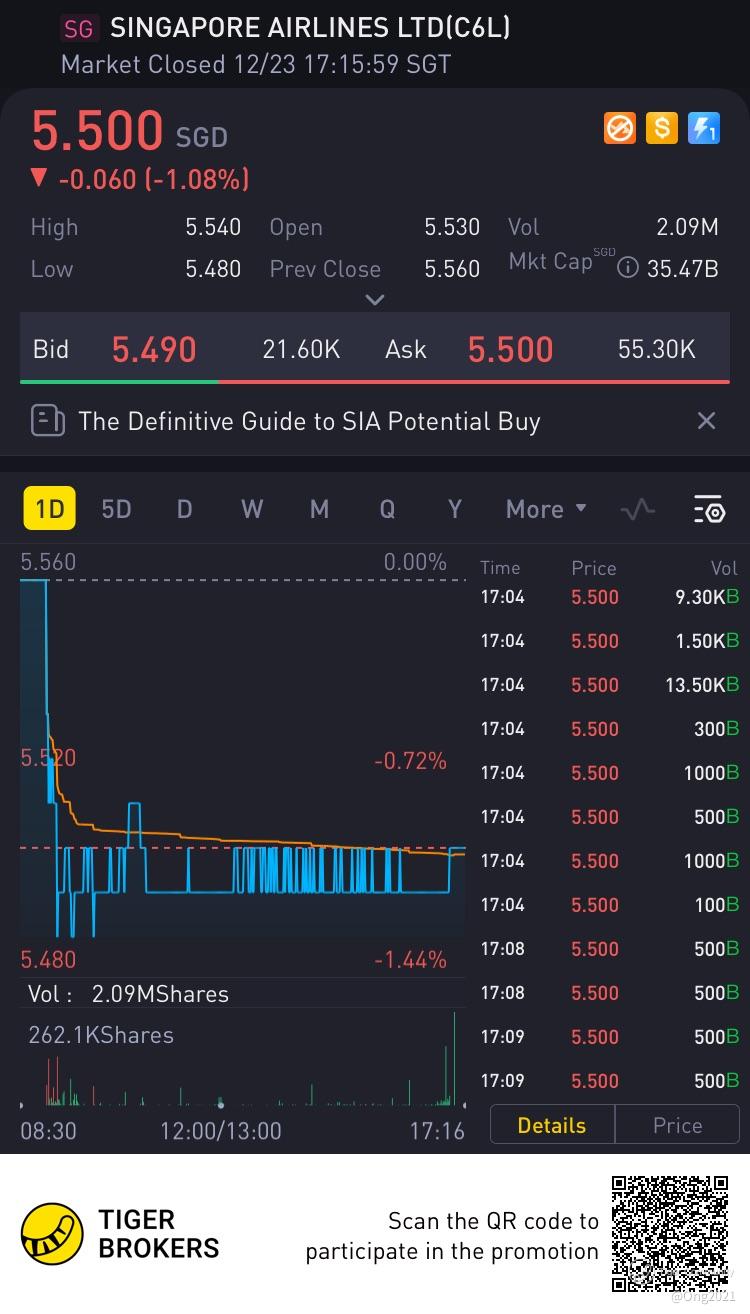Tap the bid volume 21.60K
Image resolution: width=750 pixels, height=1314 pixels.
pyautogui.click(x=301, y=349)
